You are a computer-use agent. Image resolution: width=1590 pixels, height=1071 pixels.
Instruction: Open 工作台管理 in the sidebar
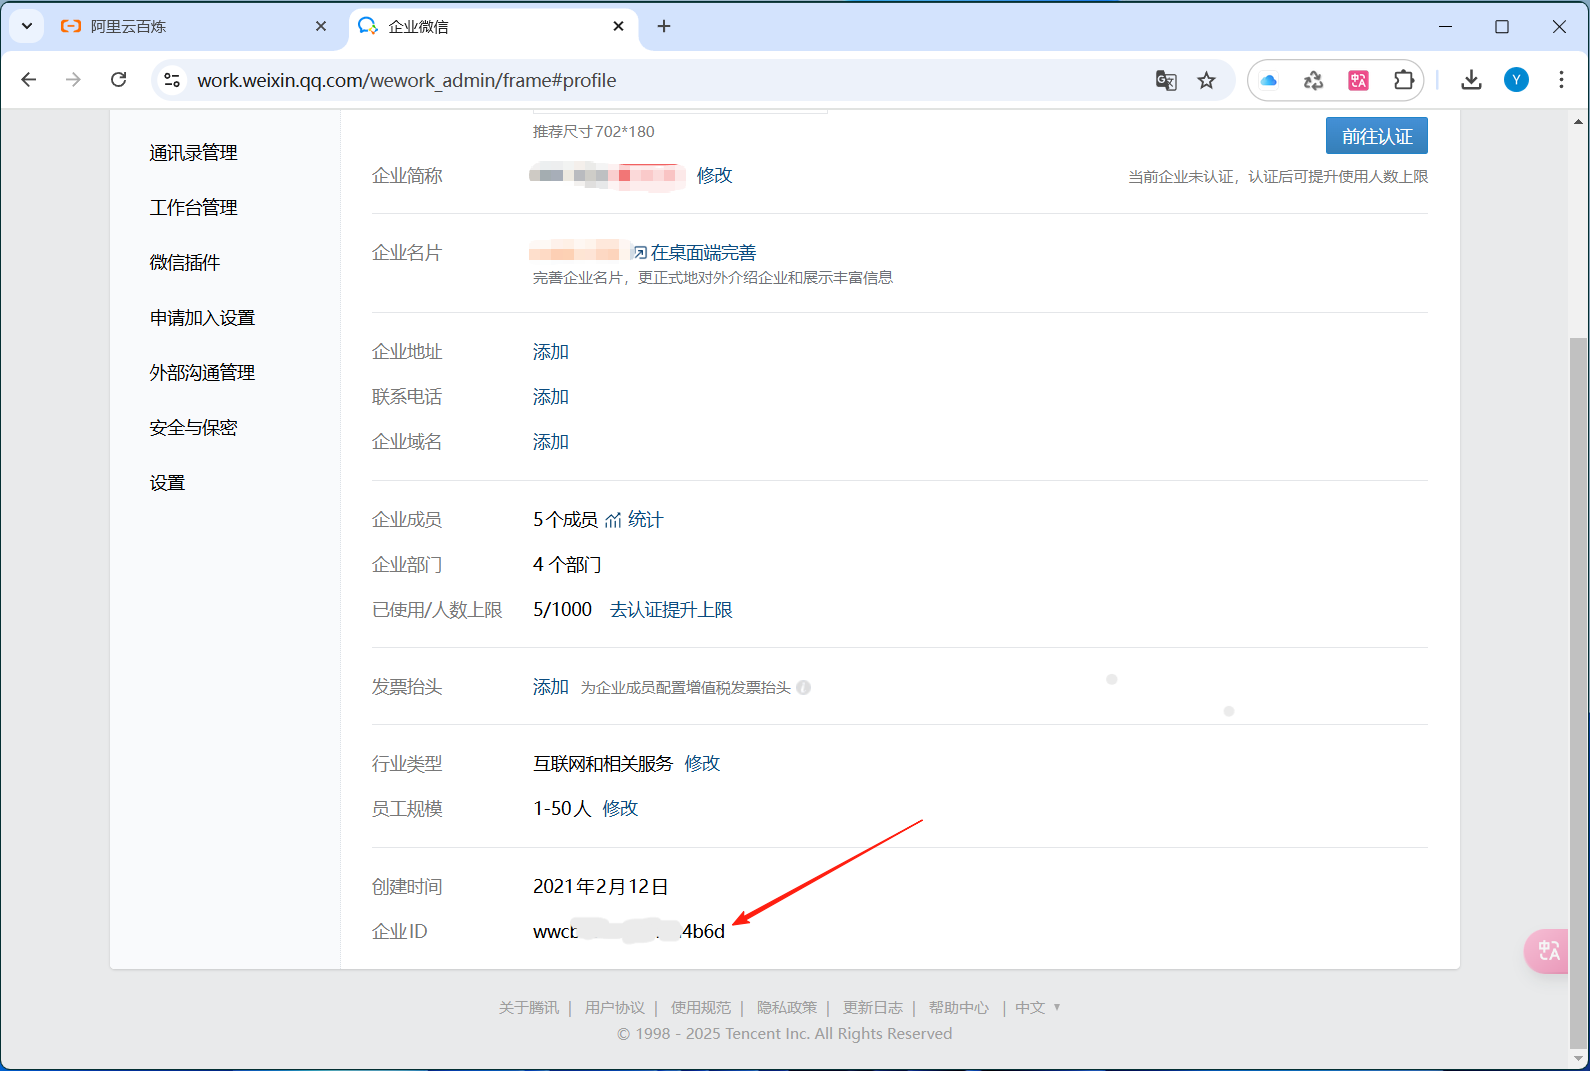click(193, 208)
